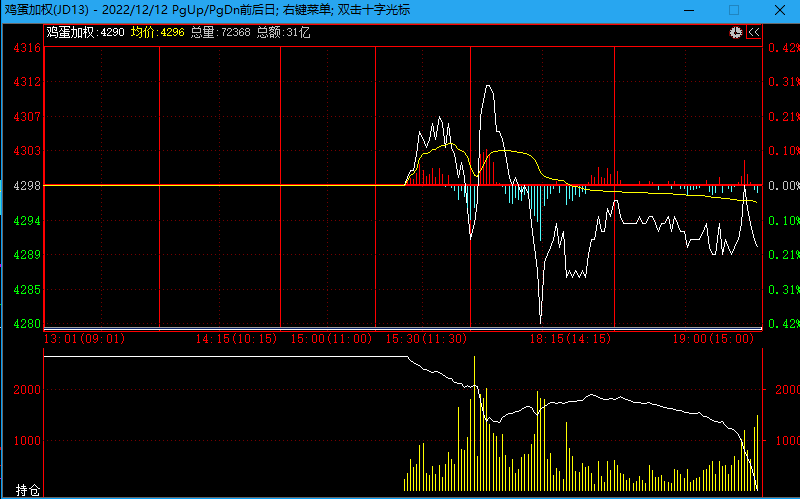The image size is (800, 499).
Task: Select the 4307 price axis label
Action: 27,116
